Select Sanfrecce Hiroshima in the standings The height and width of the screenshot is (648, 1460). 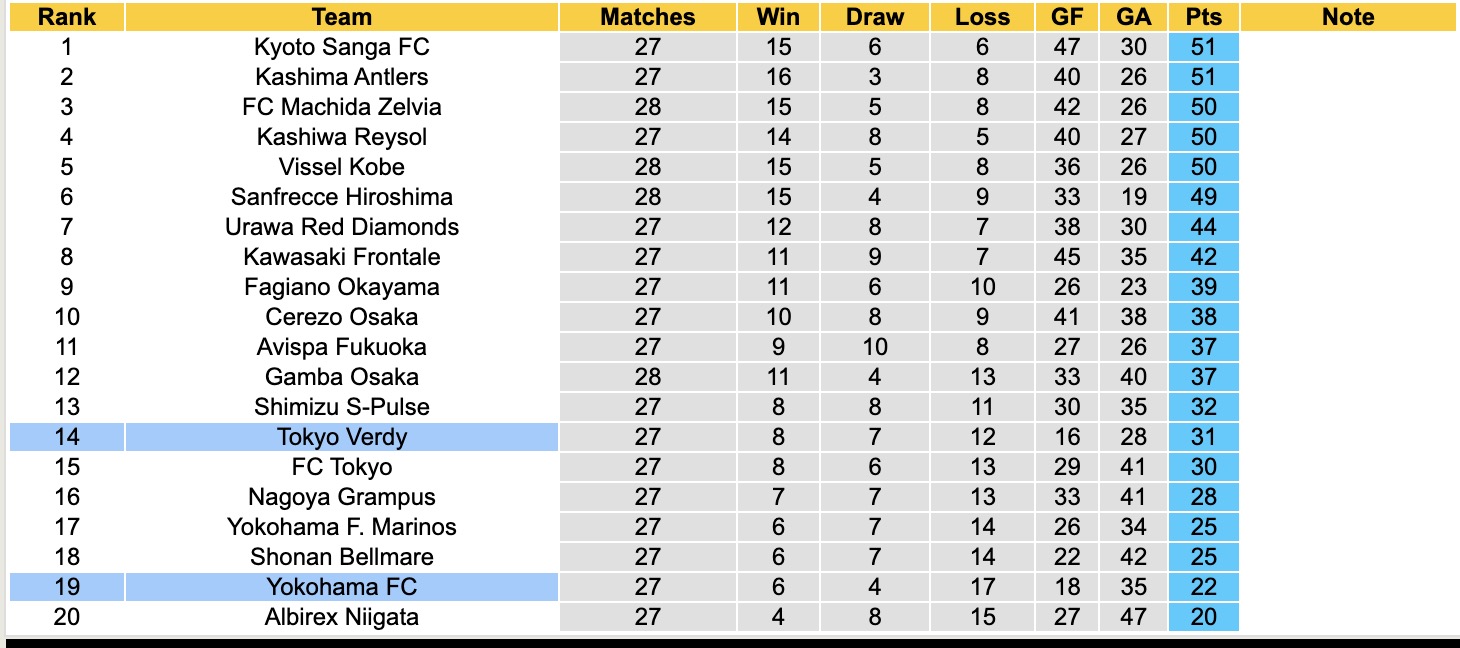pyautogui.click(x=341, y=197)
